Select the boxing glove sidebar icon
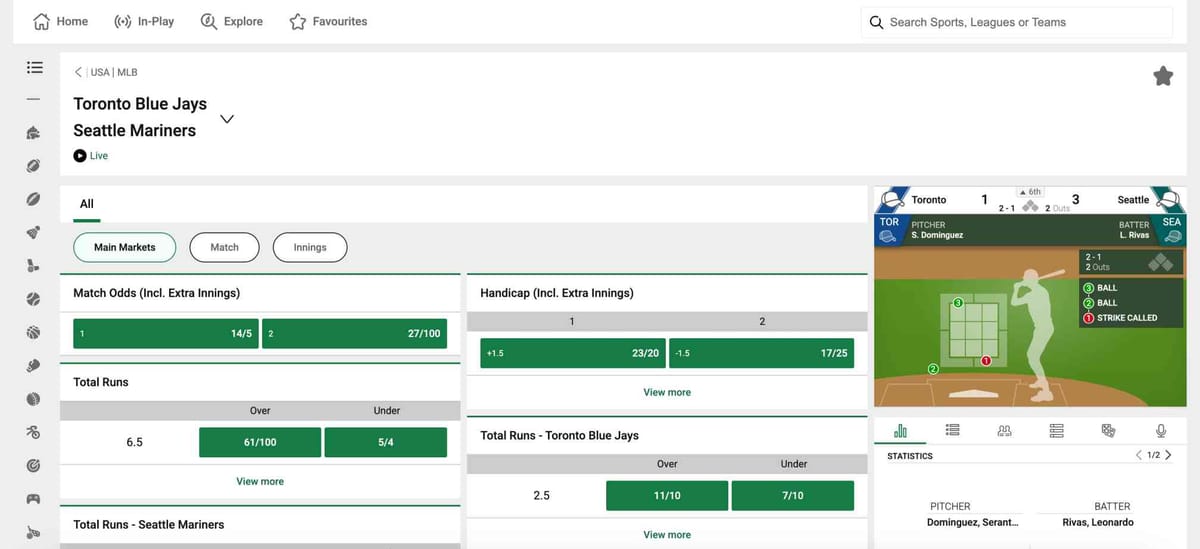Viewport: 1200px width, 549px height. [x=34, y=366]
